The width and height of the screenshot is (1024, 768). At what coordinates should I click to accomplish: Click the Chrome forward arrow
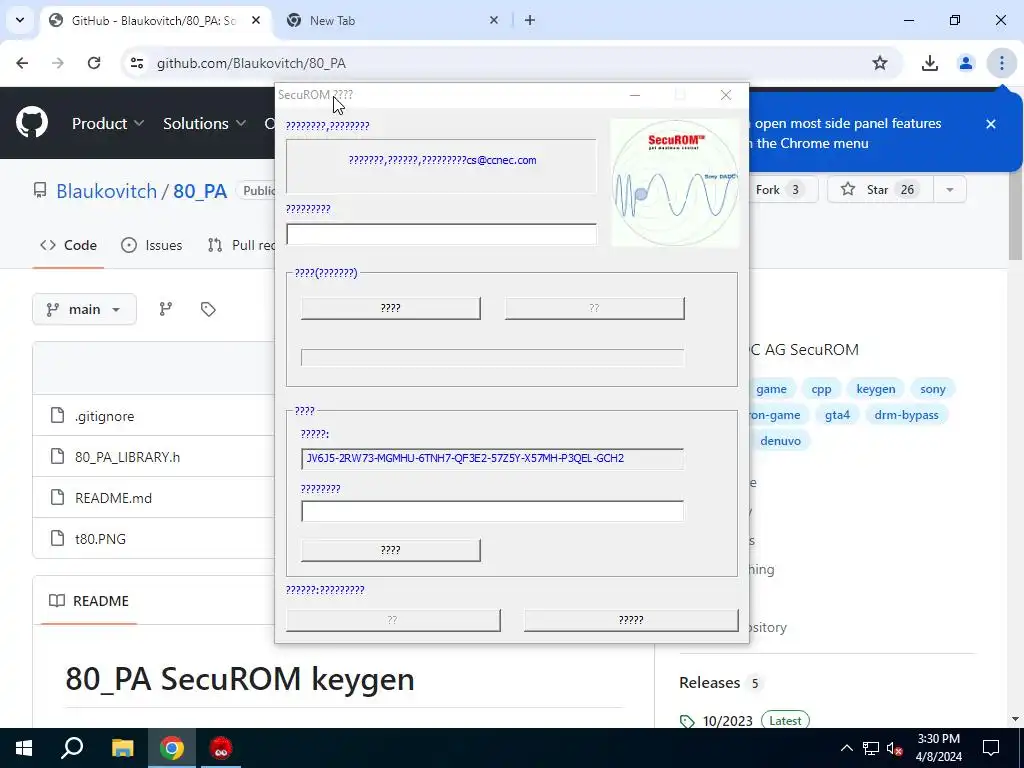[58, 63]
